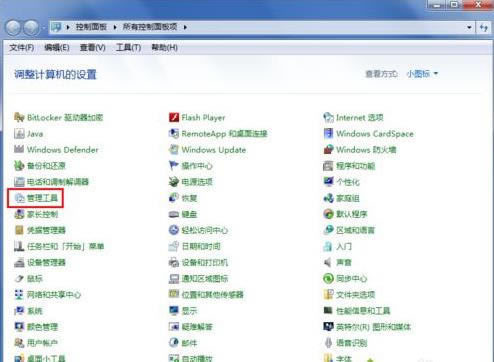Image resolution: width=494 pixels, height=362 pixels.
Task: Expand the address bar history dropdown arrow
Action: click(x=469, y=27)
